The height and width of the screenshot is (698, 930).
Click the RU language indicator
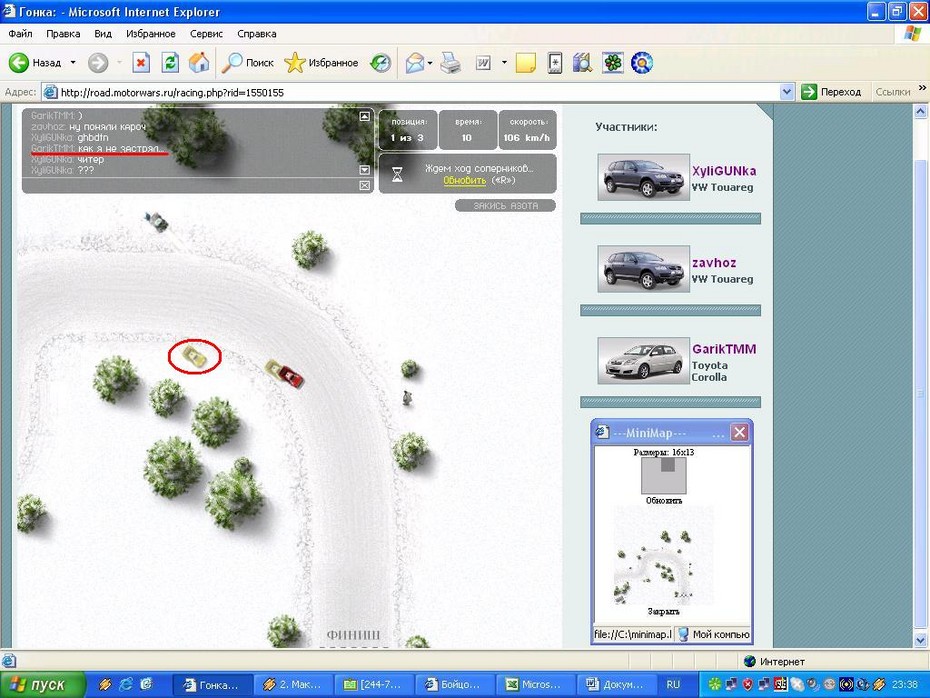tap(673, 685)
